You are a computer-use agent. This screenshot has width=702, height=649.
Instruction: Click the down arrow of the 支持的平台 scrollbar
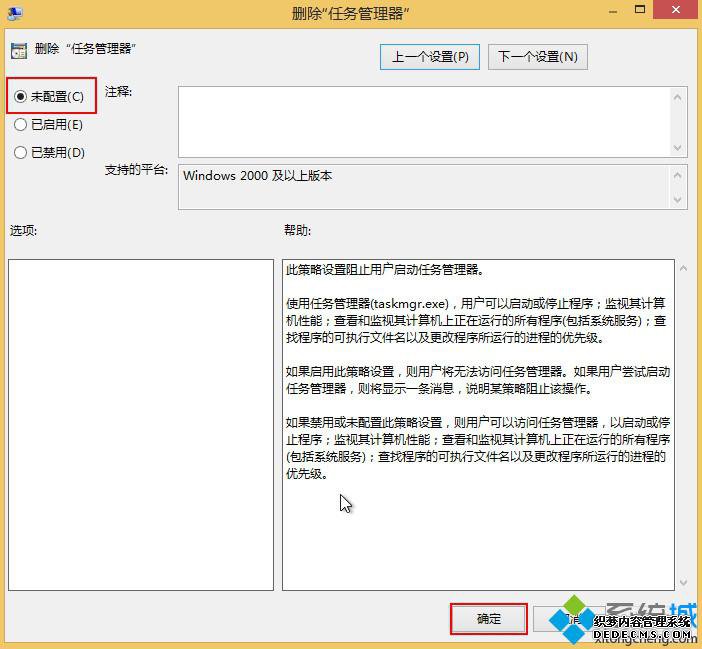point(678,200)
